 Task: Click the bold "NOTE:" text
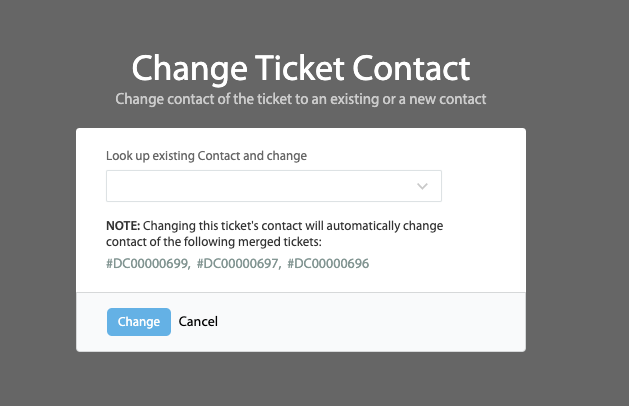(x=125, y=226)
